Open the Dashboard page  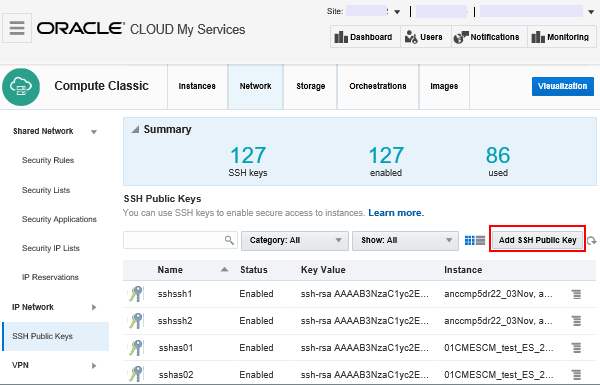365,37
